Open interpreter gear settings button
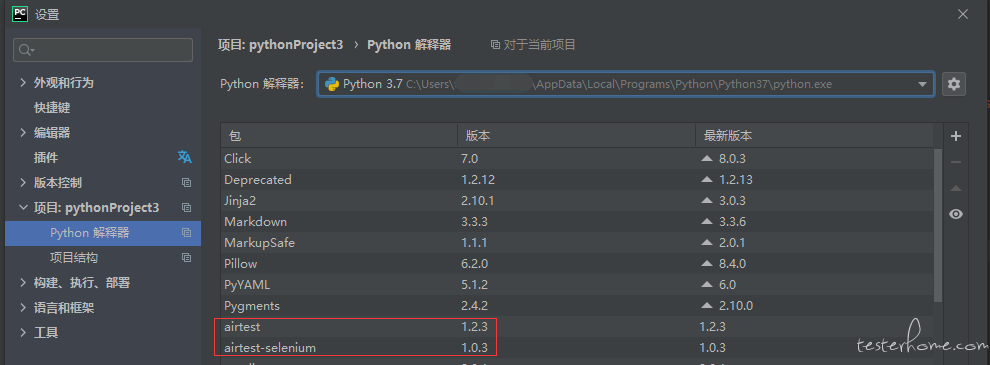Screen dimensions: 990x365 (953, 84)
